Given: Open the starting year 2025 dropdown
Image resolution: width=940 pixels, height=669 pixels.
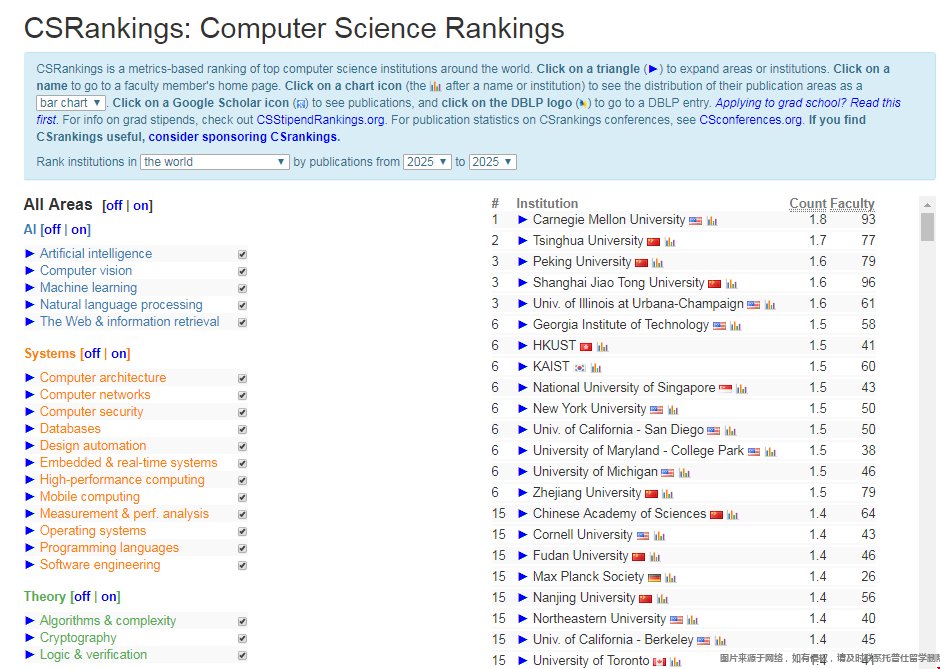Looking at the screenshot, I should point(426,162).
